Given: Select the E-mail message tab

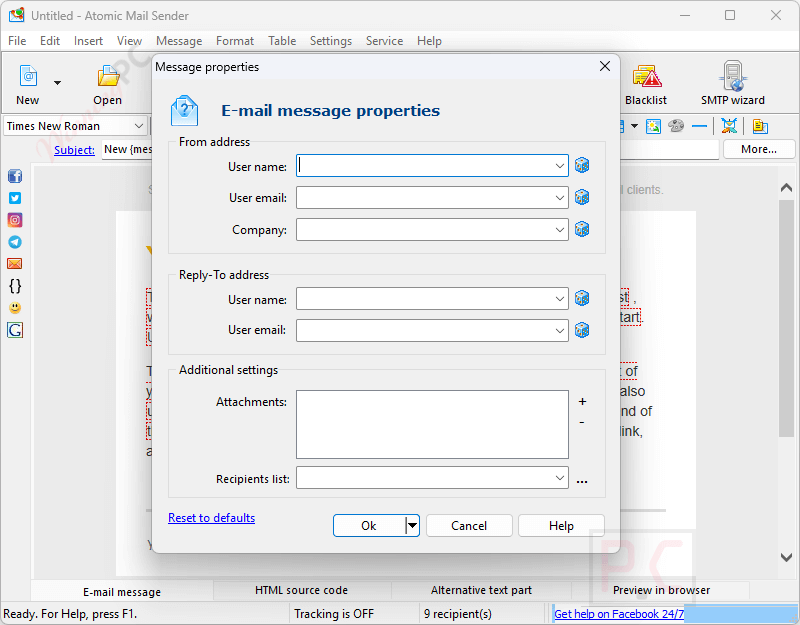Looking at the screenshot, I should 122,591.
